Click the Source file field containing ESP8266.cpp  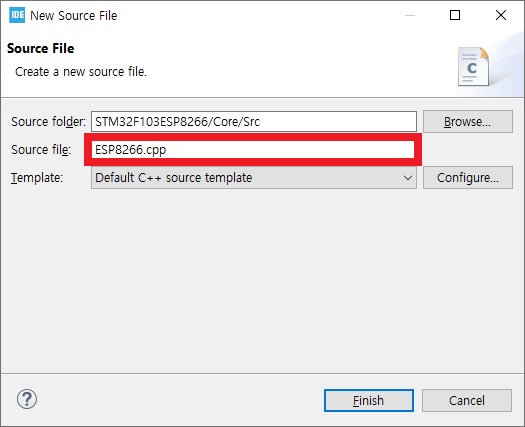pyautogui.click(x=253, y=149)
